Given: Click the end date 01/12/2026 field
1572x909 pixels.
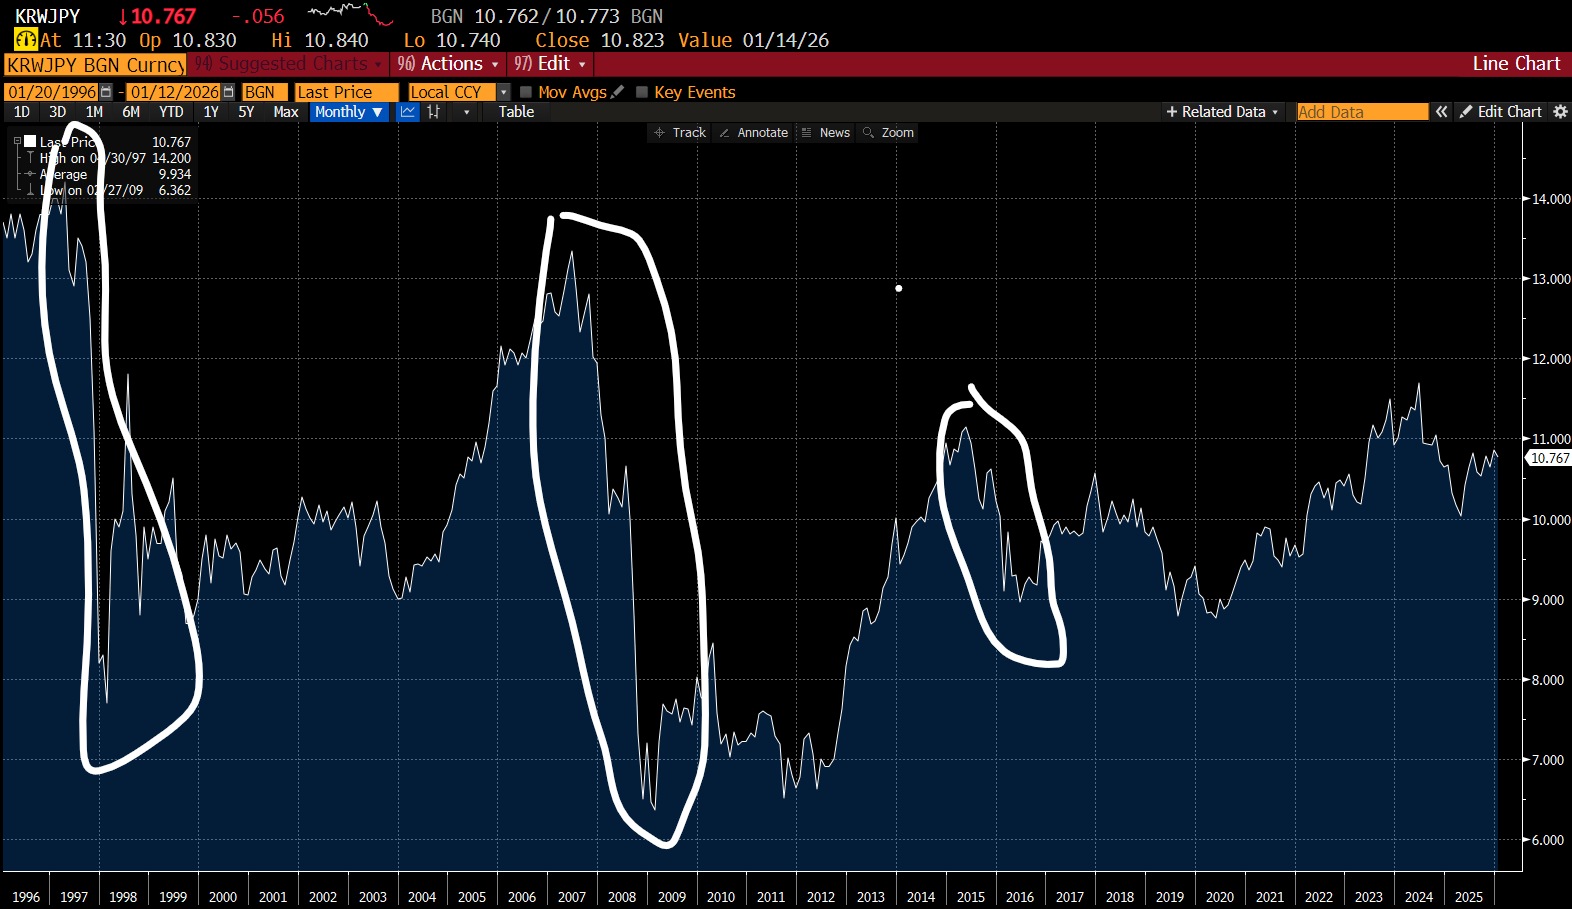Looking at the screenshot, I should 174,92.
